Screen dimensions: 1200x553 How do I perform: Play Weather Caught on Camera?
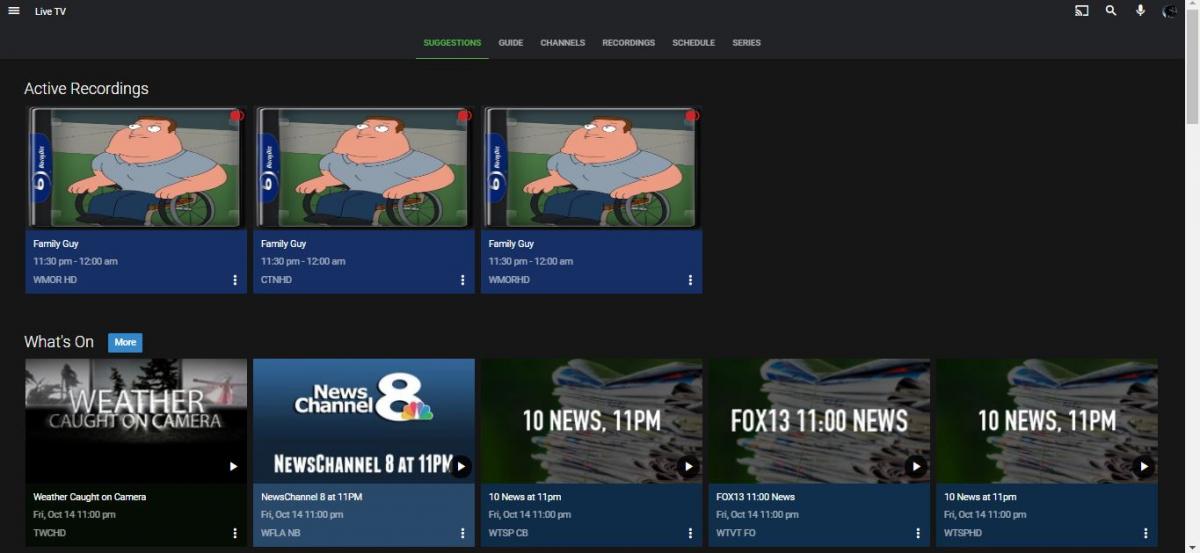coord(233,466)
